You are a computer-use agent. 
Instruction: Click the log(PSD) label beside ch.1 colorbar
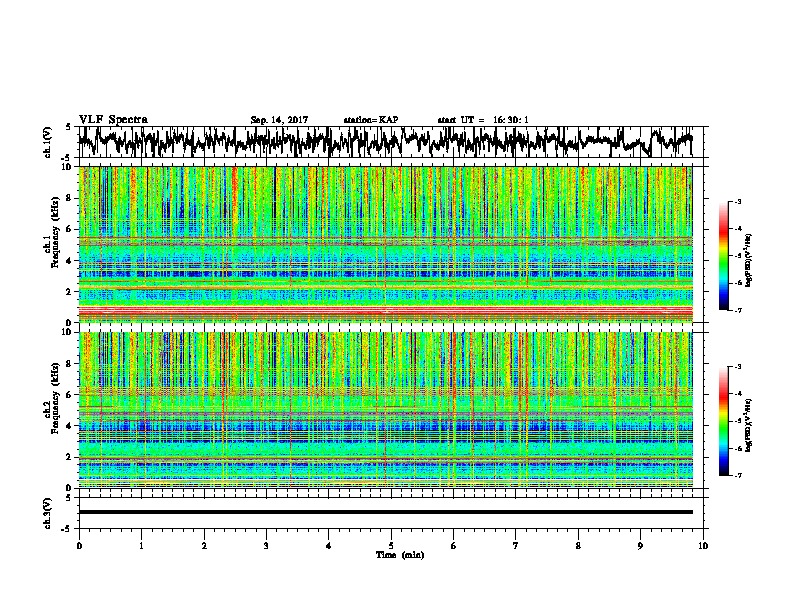point(750,260)
